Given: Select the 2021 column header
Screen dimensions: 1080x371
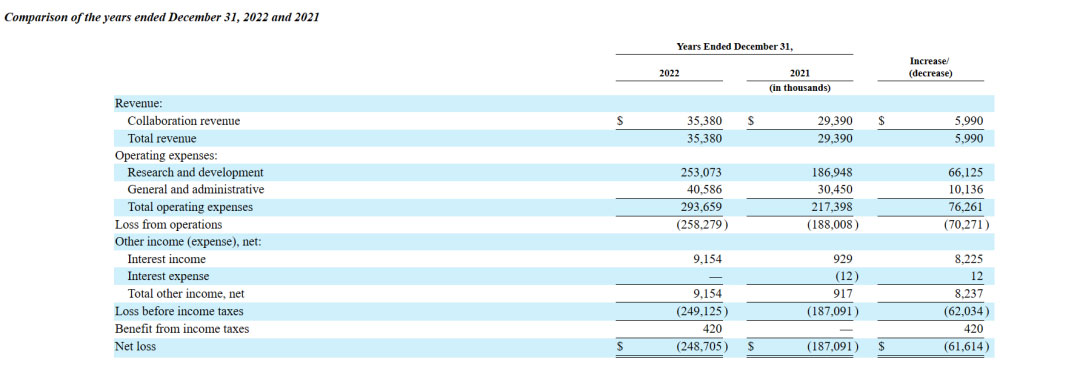Looking at the screenshot, I should 800,73.
